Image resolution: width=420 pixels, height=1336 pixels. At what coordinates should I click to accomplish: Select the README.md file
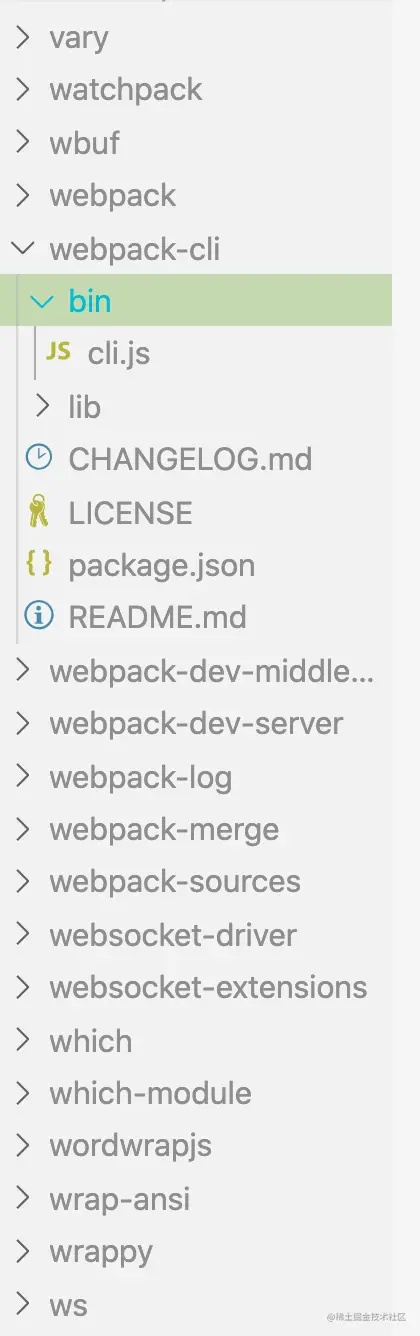coord(158,617)
